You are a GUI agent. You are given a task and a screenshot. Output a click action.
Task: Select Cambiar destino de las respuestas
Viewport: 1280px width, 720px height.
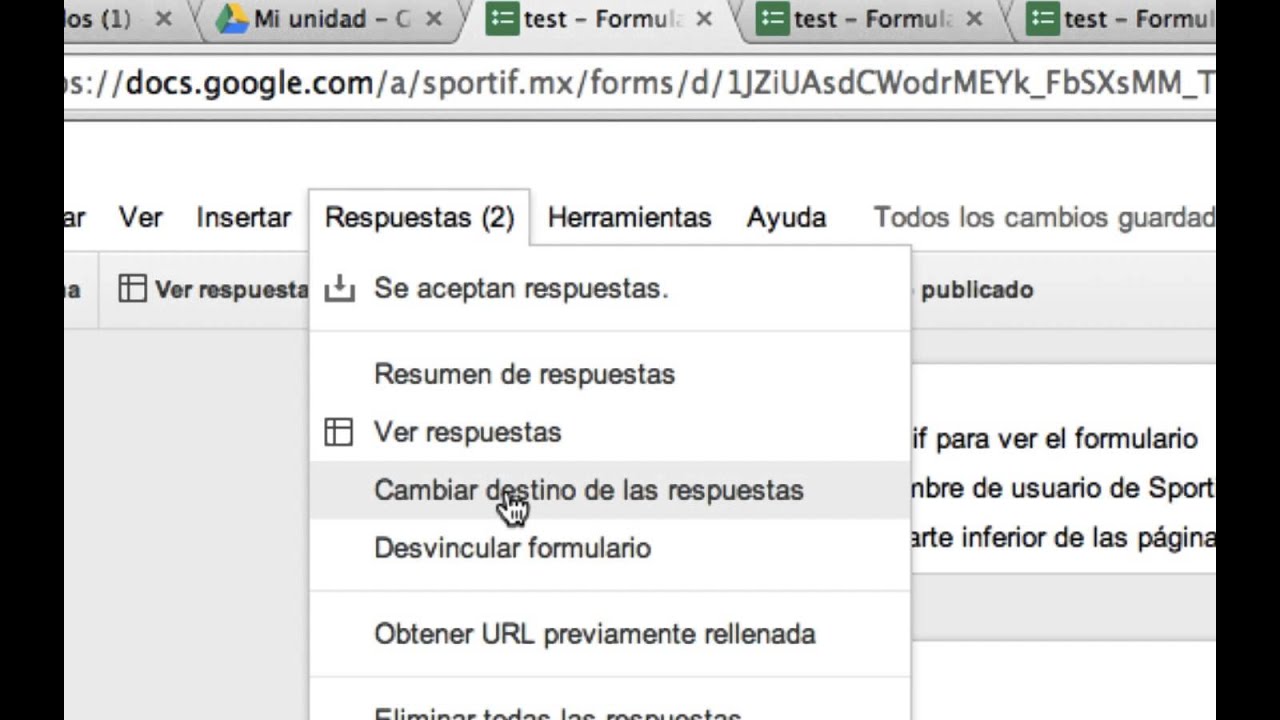(x=610, y=490)
